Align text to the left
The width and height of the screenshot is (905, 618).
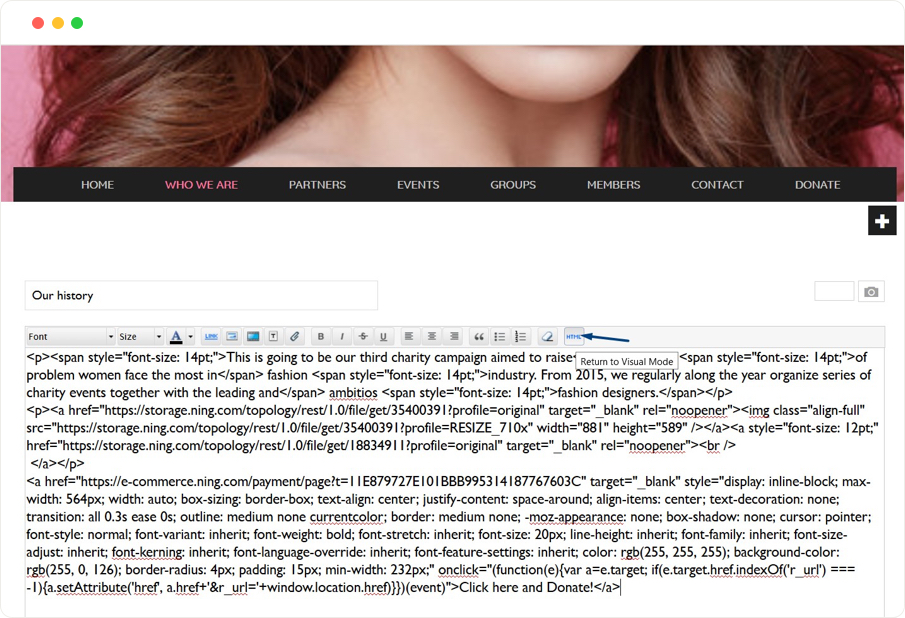click(409, 336)
